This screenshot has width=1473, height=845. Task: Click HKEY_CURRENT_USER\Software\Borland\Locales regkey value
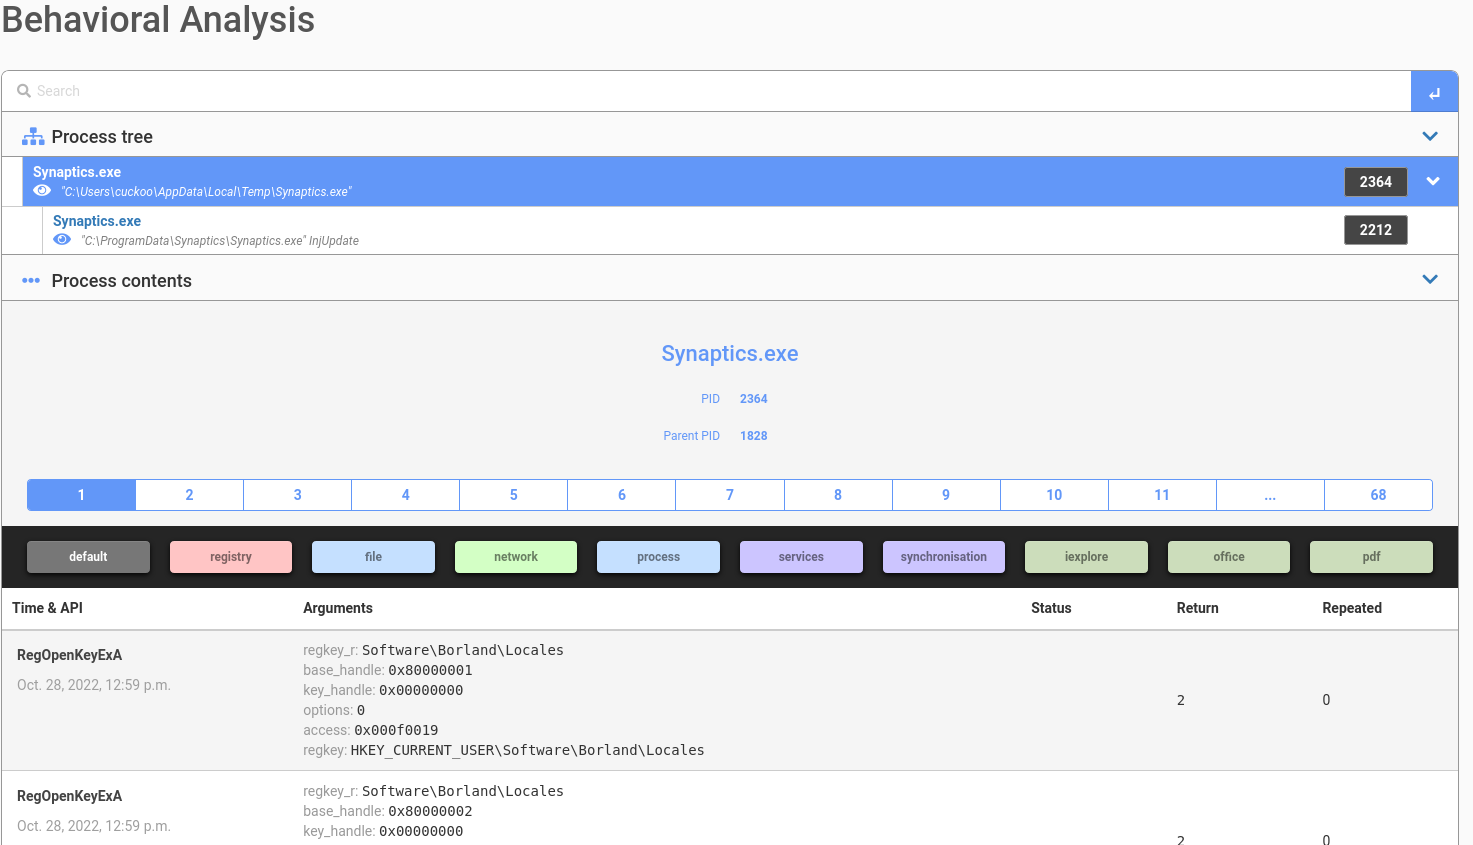[x=527, y=750]
